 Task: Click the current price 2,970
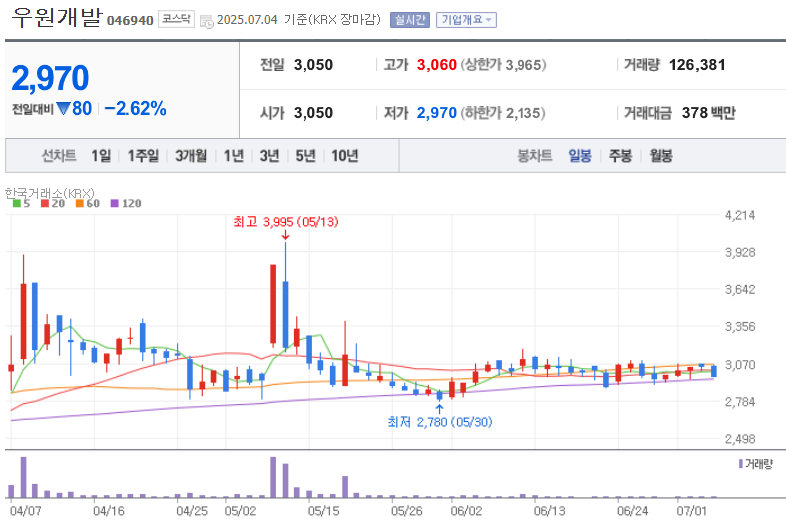pyautogui.click(x=50, y=78)
